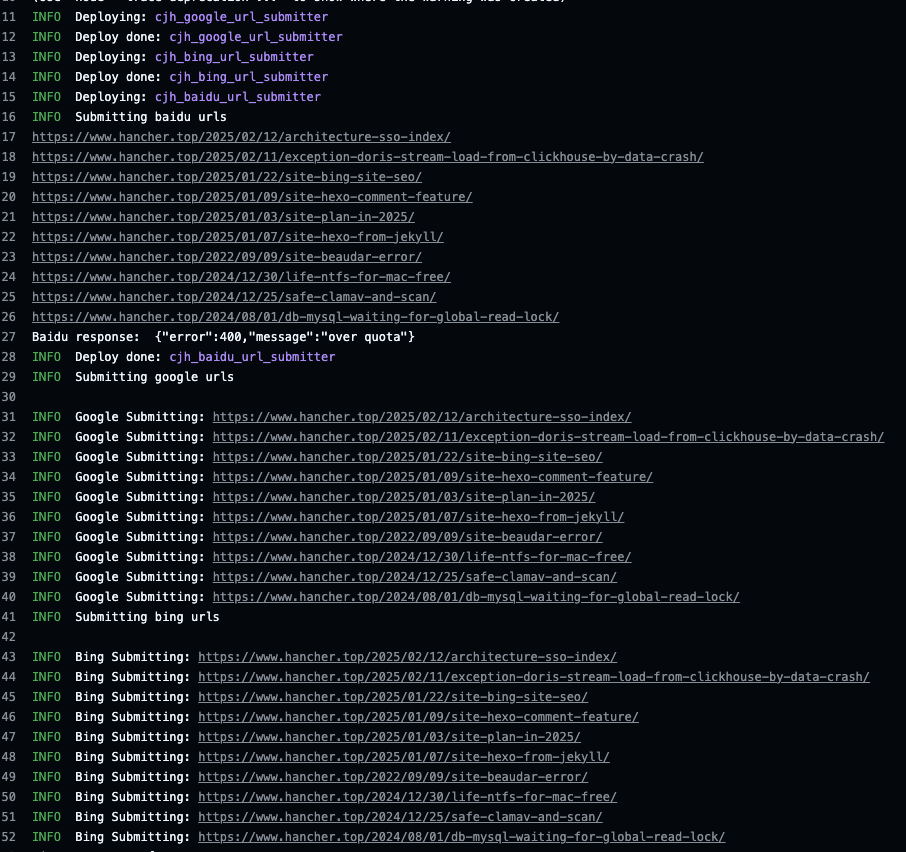Click Bing Submitting exception-doris-stream-load URL

533,677
